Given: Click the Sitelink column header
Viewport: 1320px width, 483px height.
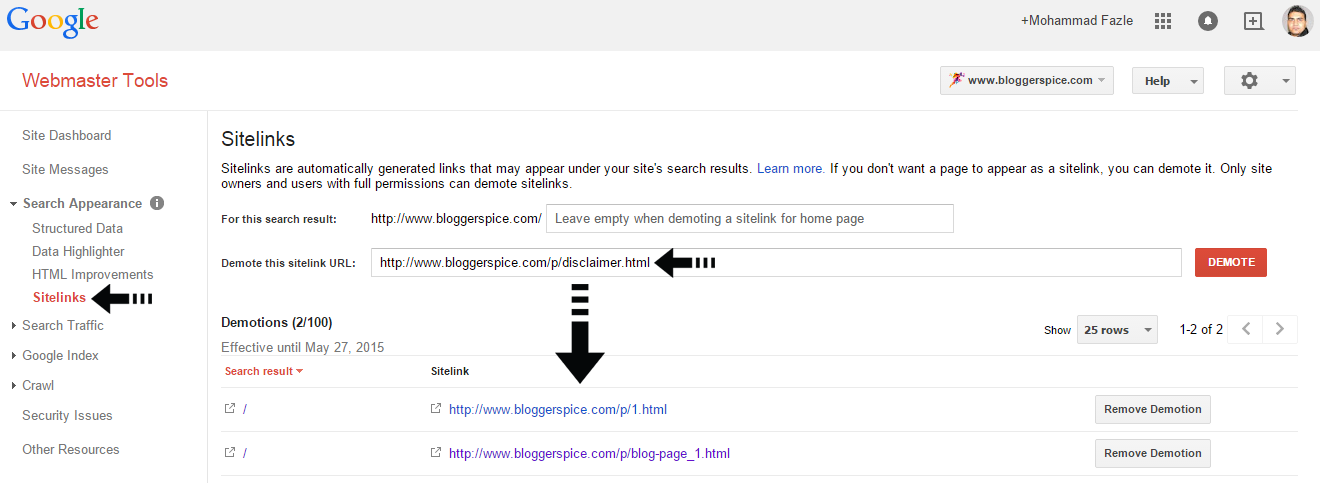Looking at the screenshot, I should 450,371.
